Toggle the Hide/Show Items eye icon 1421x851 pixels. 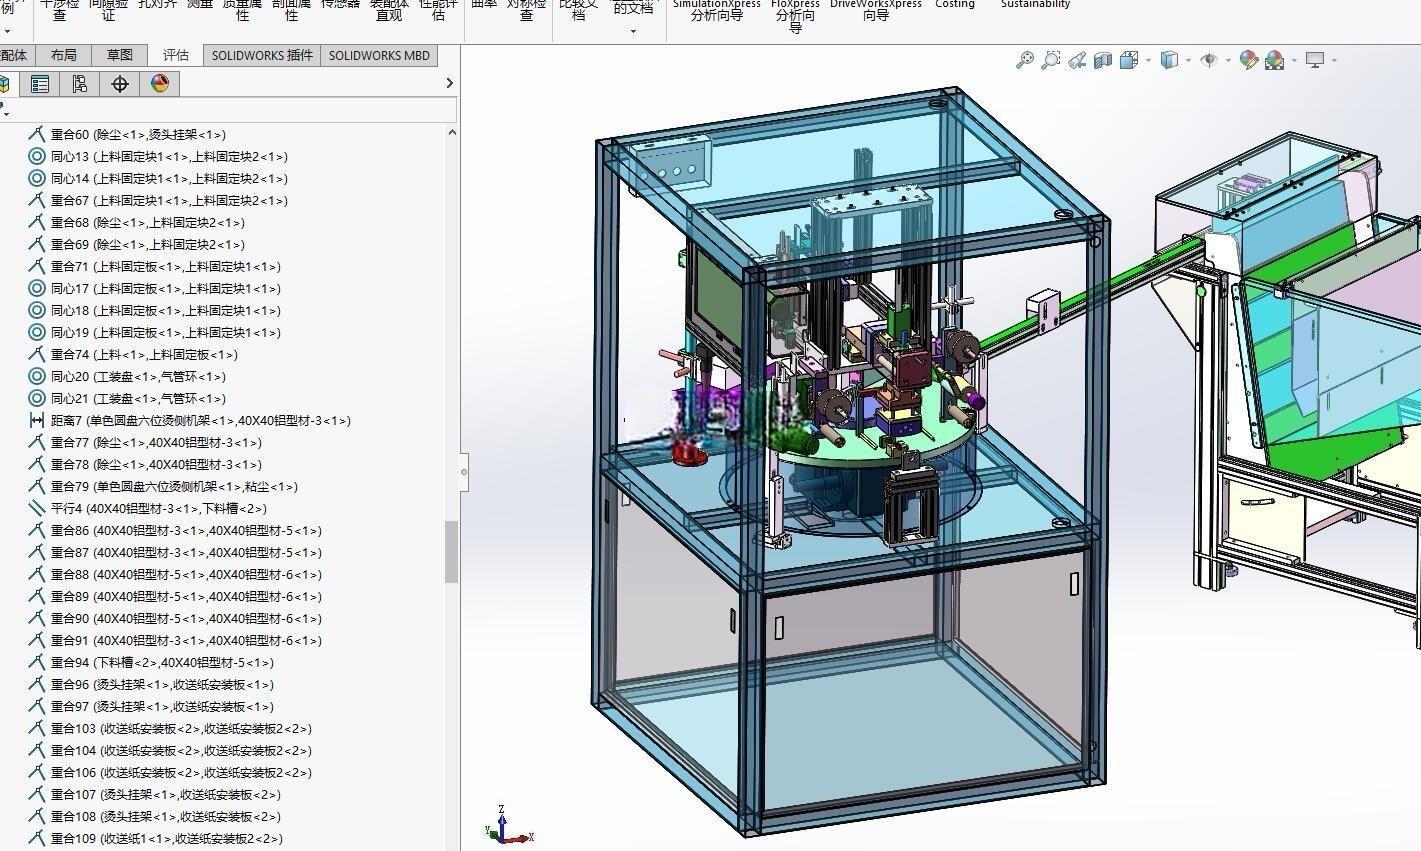click(1209, 60)
